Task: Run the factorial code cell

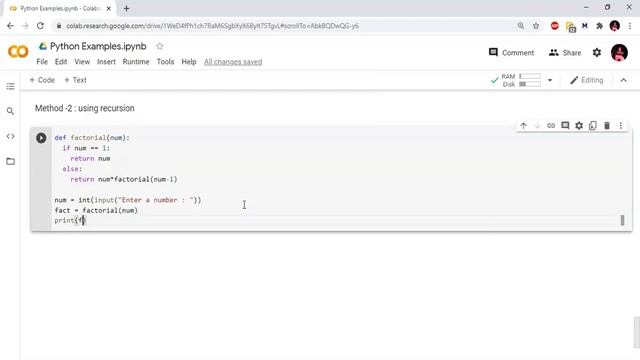Action: 41,138
